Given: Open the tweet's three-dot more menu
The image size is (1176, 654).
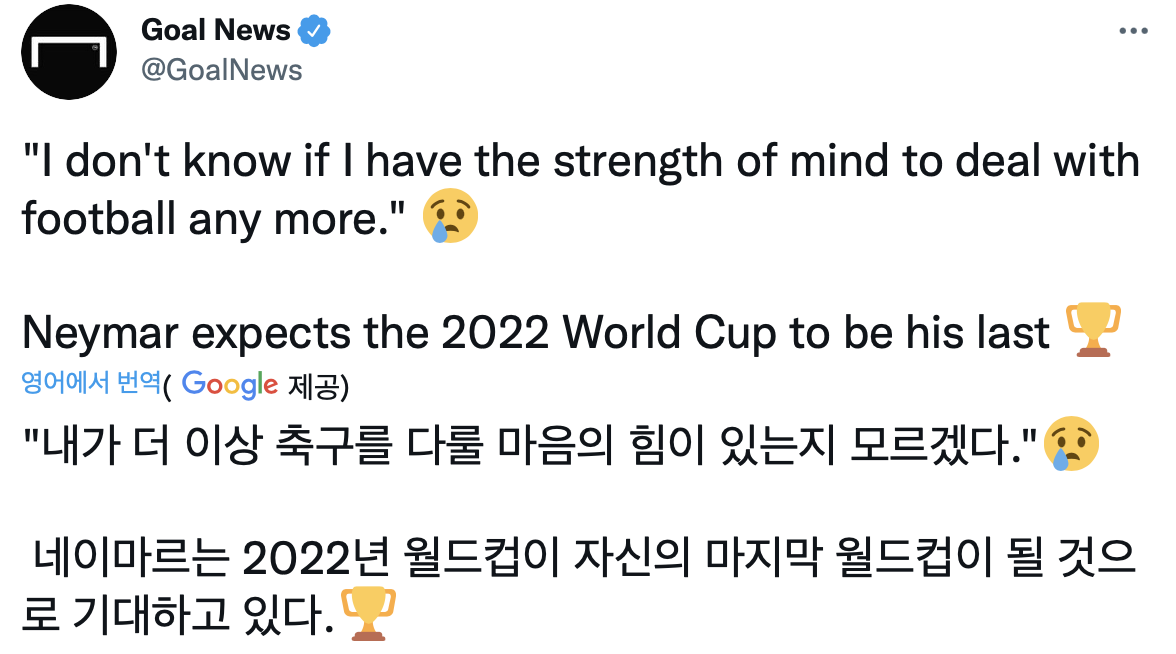Looking at the screenshot, I should click(x=1133, y=31).
